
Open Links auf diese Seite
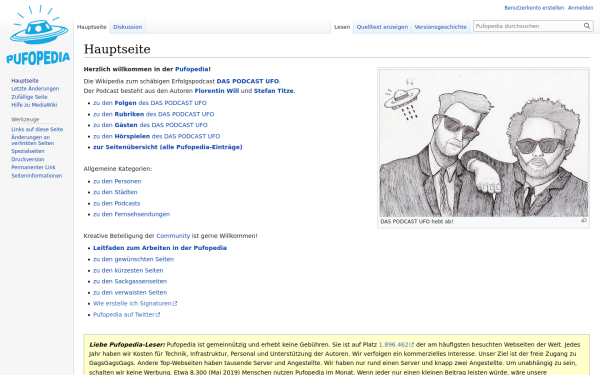pyautogui.click(x=37, y=129)
